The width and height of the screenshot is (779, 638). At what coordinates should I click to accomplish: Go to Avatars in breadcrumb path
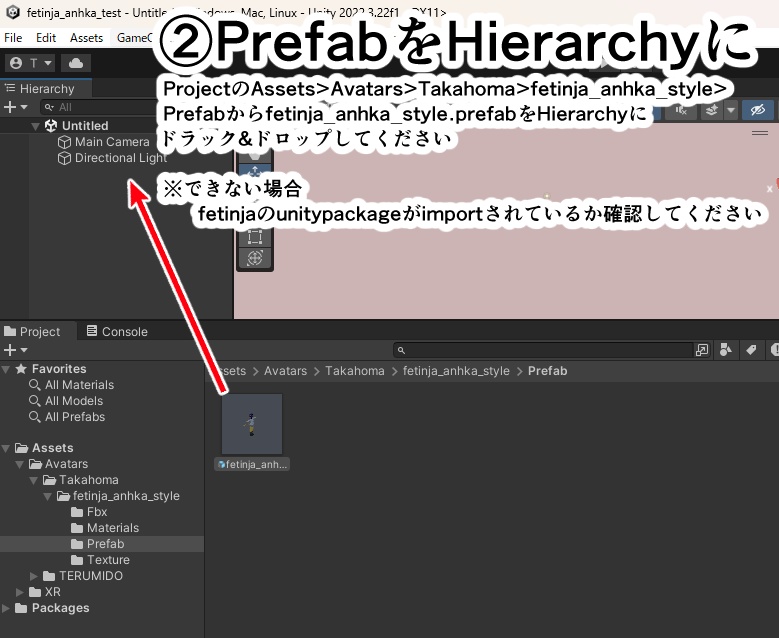(x=285, y=371)
